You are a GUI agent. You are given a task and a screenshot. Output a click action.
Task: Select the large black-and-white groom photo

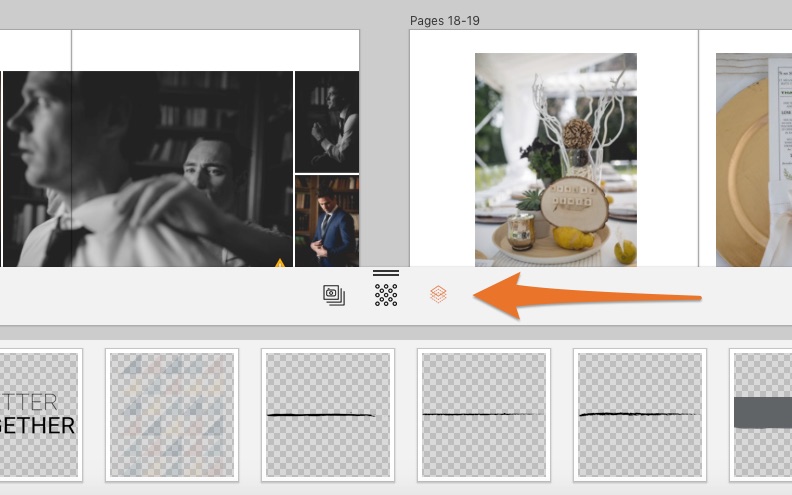click(x=148, y=169)
